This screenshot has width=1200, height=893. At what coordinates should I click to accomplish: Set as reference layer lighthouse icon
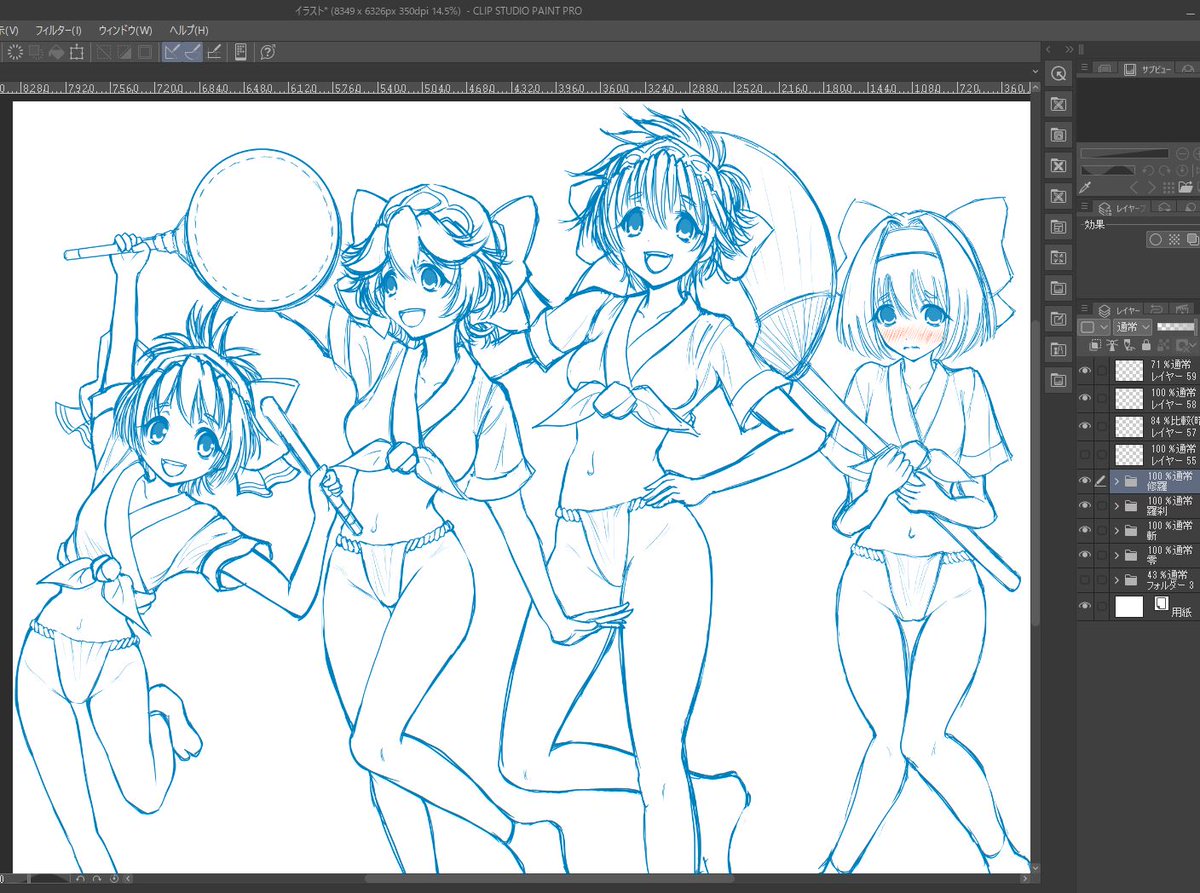click(x=1114, y=345)
